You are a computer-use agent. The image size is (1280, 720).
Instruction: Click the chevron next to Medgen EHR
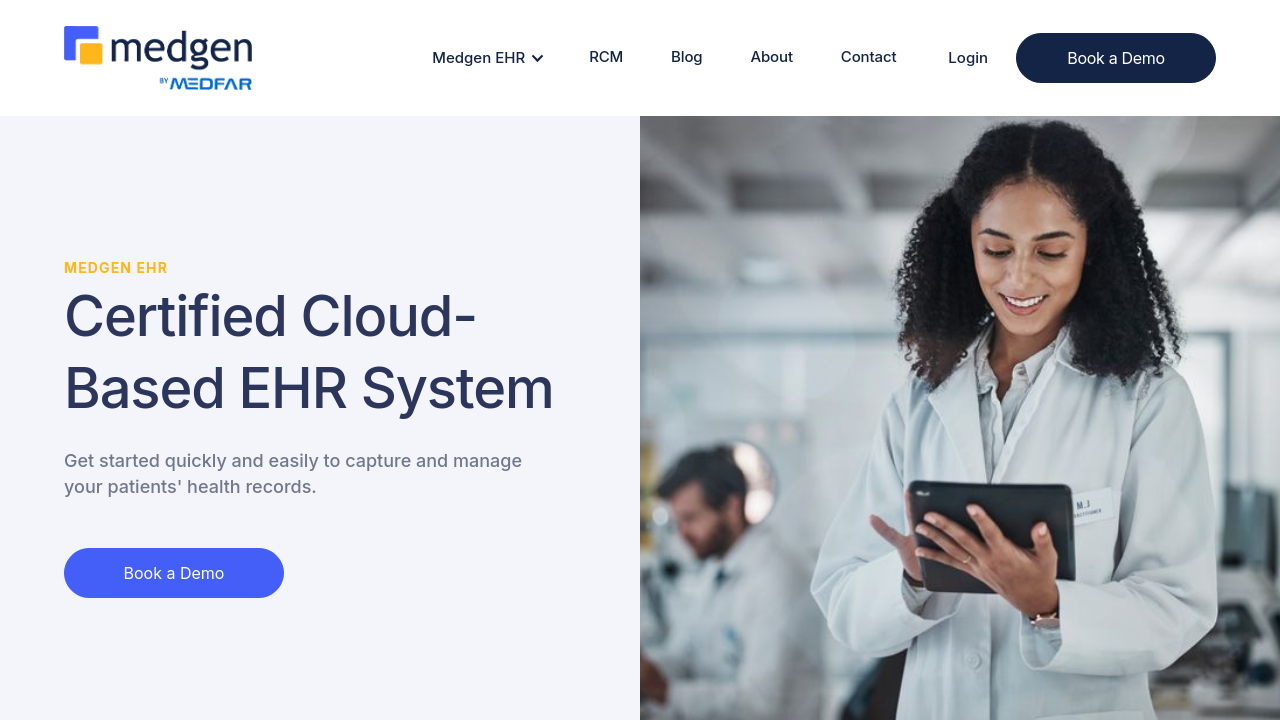point(537,58)
